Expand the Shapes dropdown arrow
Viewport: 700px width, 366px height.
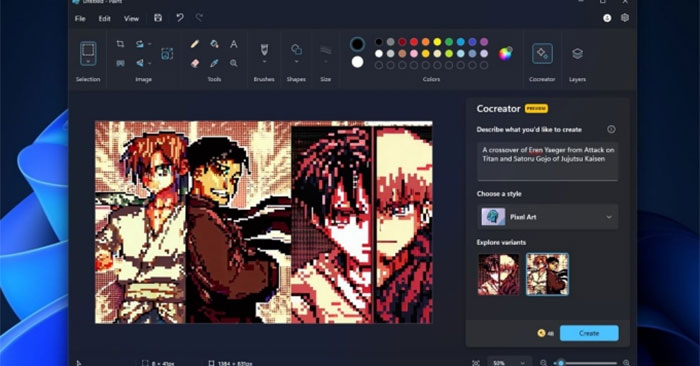pyautogui.click(x=296, y=62)
